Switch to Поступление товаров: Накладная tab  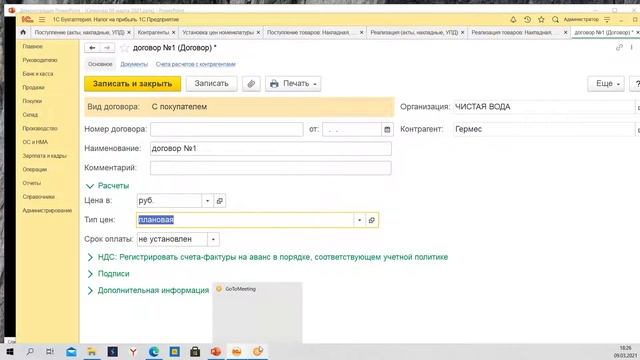click(311, 32)
